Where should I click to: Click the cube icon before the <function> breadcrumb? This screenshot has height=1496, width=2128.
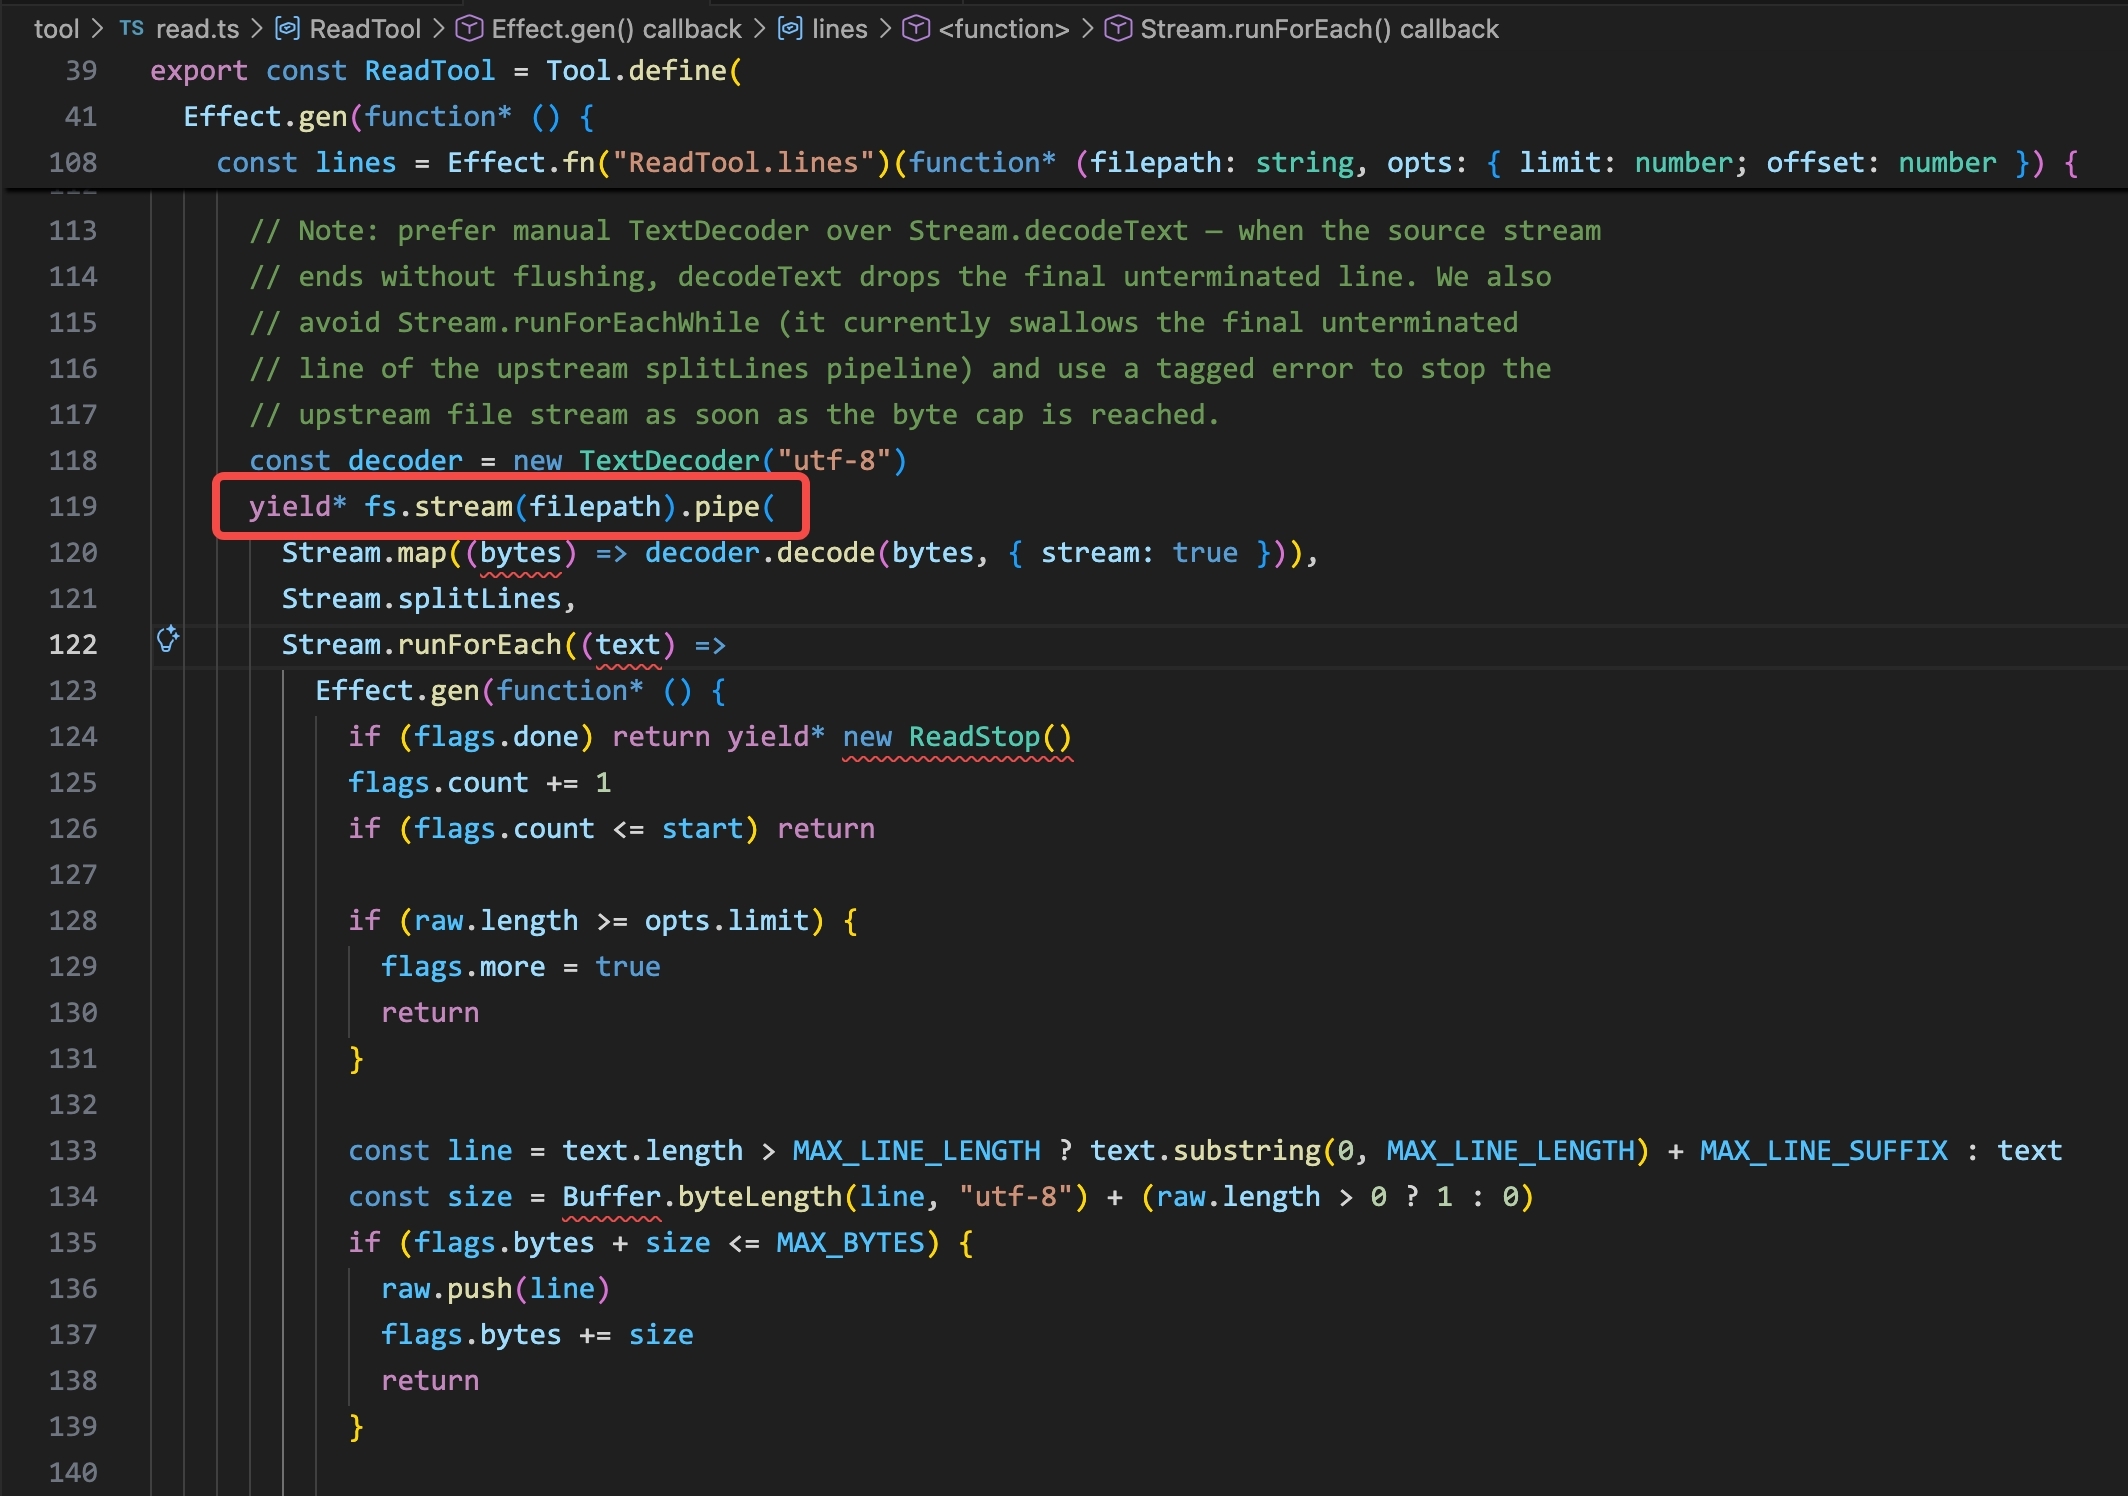click(x=916, y=29)
